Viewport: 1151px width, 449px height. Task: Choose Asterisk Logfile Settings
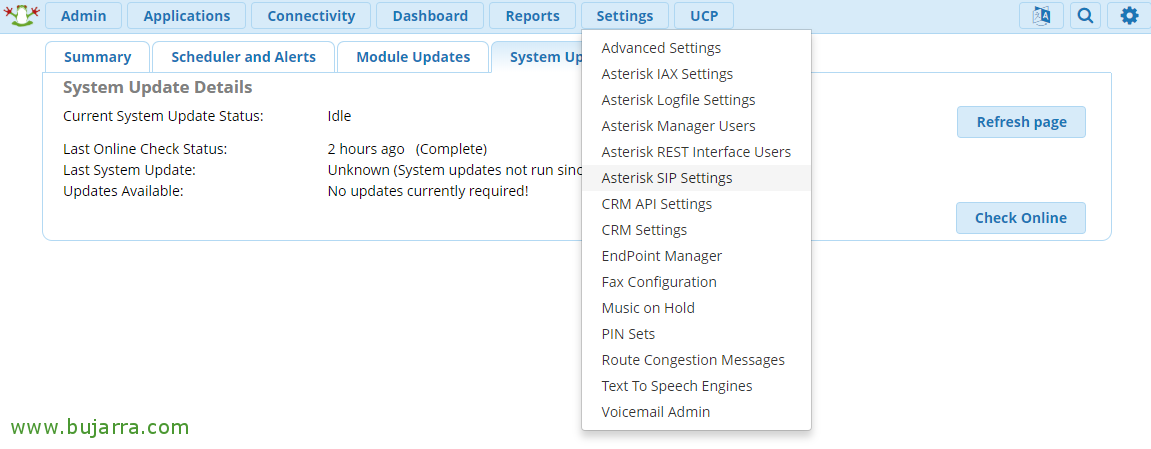pyautogui.click(x=696, y=100)
